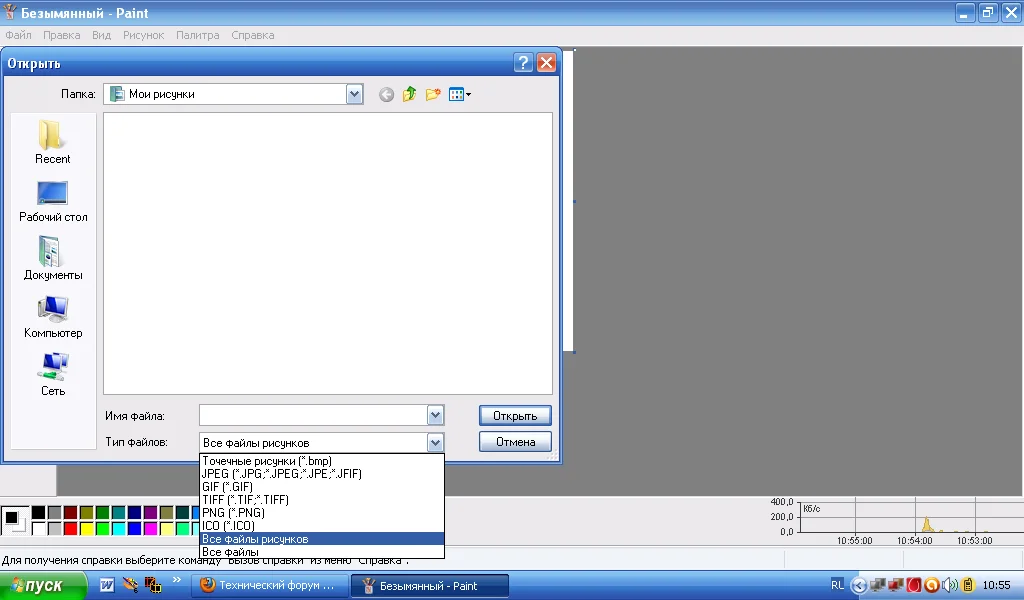Expand the Имя файла dropdown arrow
The image size is (1024, 600).
[436, 415]
